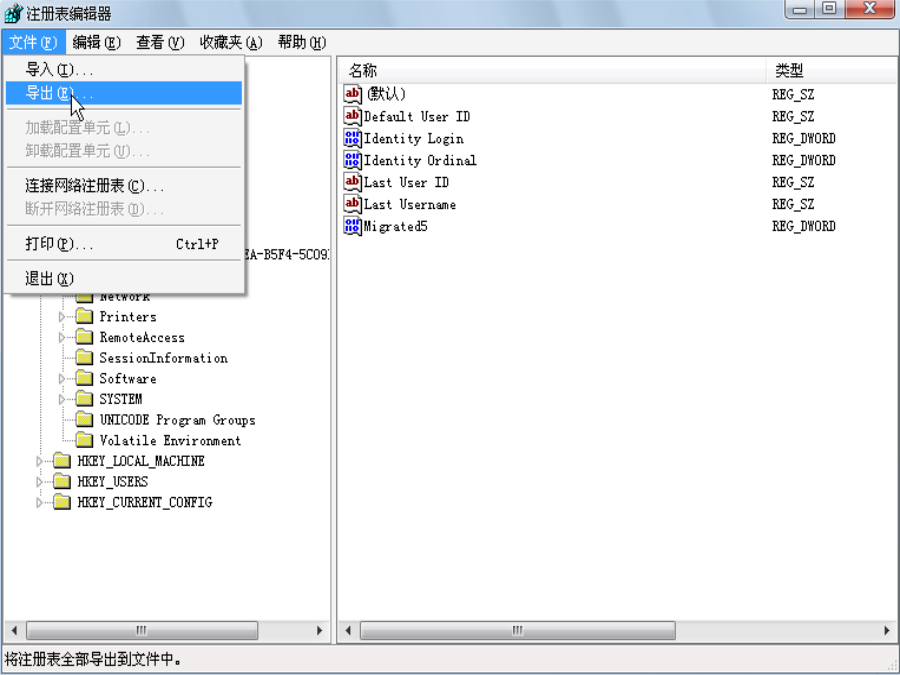The width and height of the screenshot is (900, 675).
Task: Click the binary icon beside Identity Ordinal
Action: click(x=352, y=160)
